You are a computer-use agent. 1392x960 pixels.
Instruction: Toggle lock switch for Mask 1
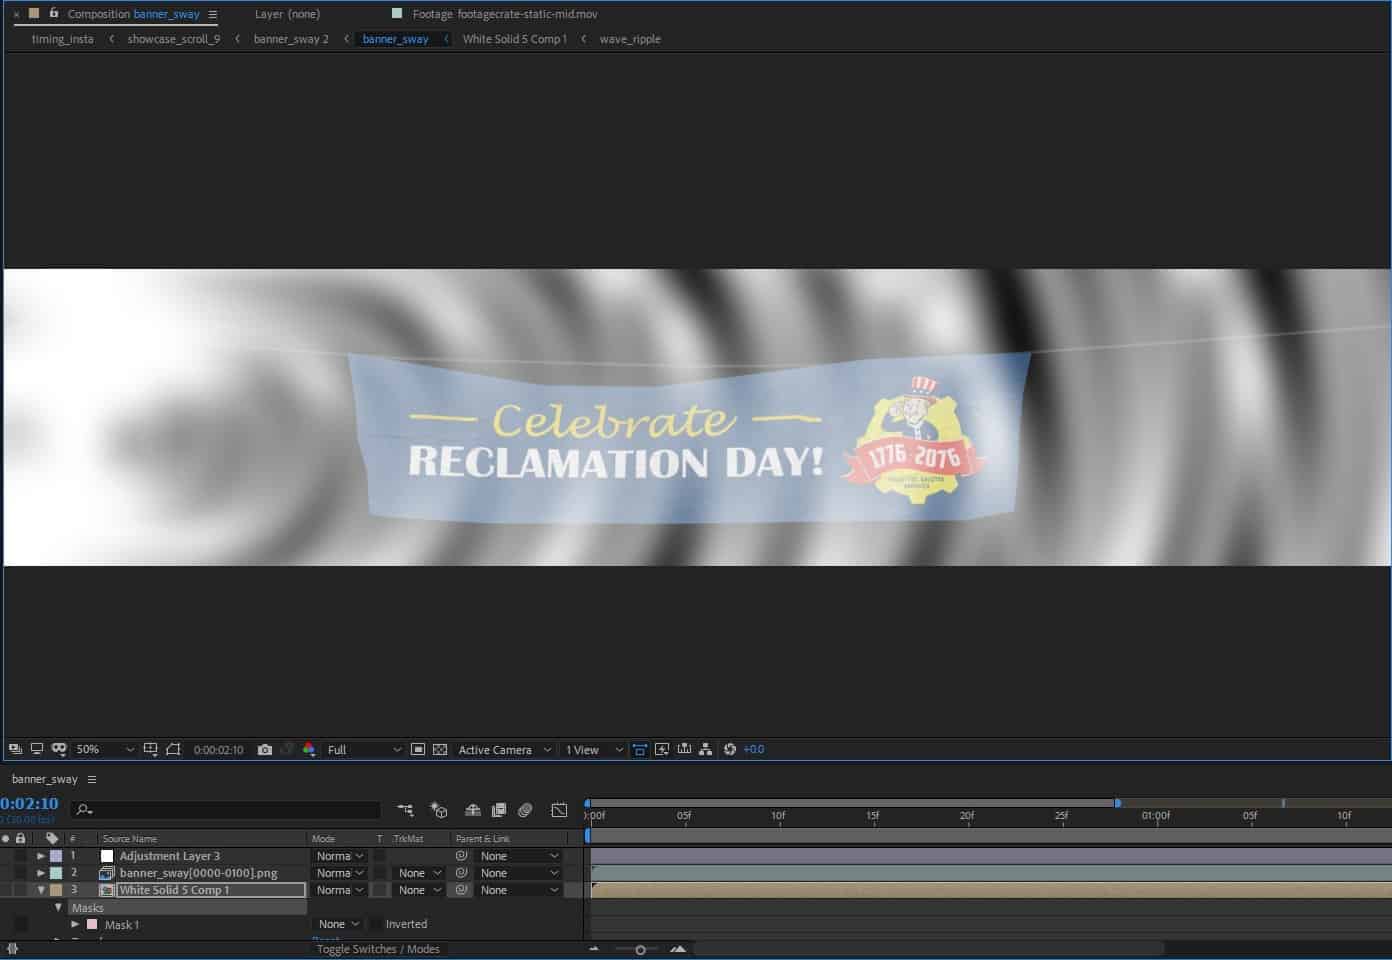pyautogui.click(x=20, y=924)
